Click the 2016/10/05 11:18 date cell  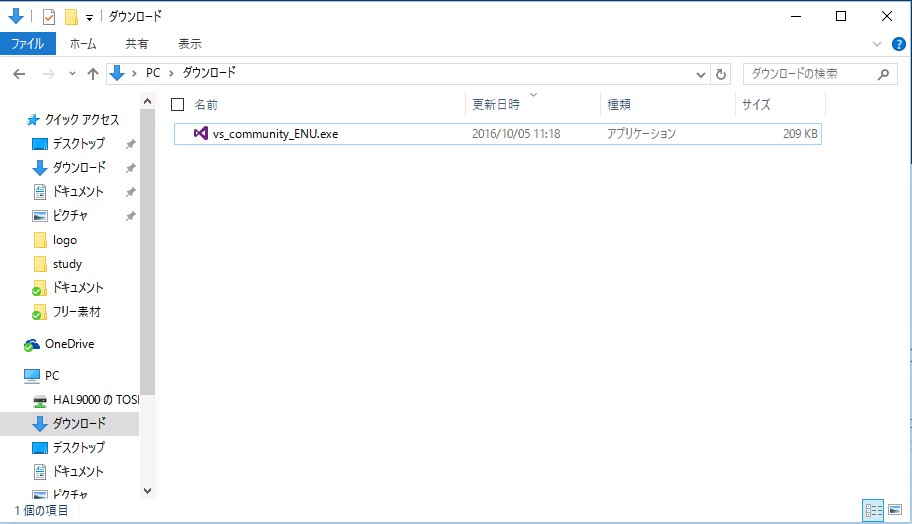tap(516, 134)
